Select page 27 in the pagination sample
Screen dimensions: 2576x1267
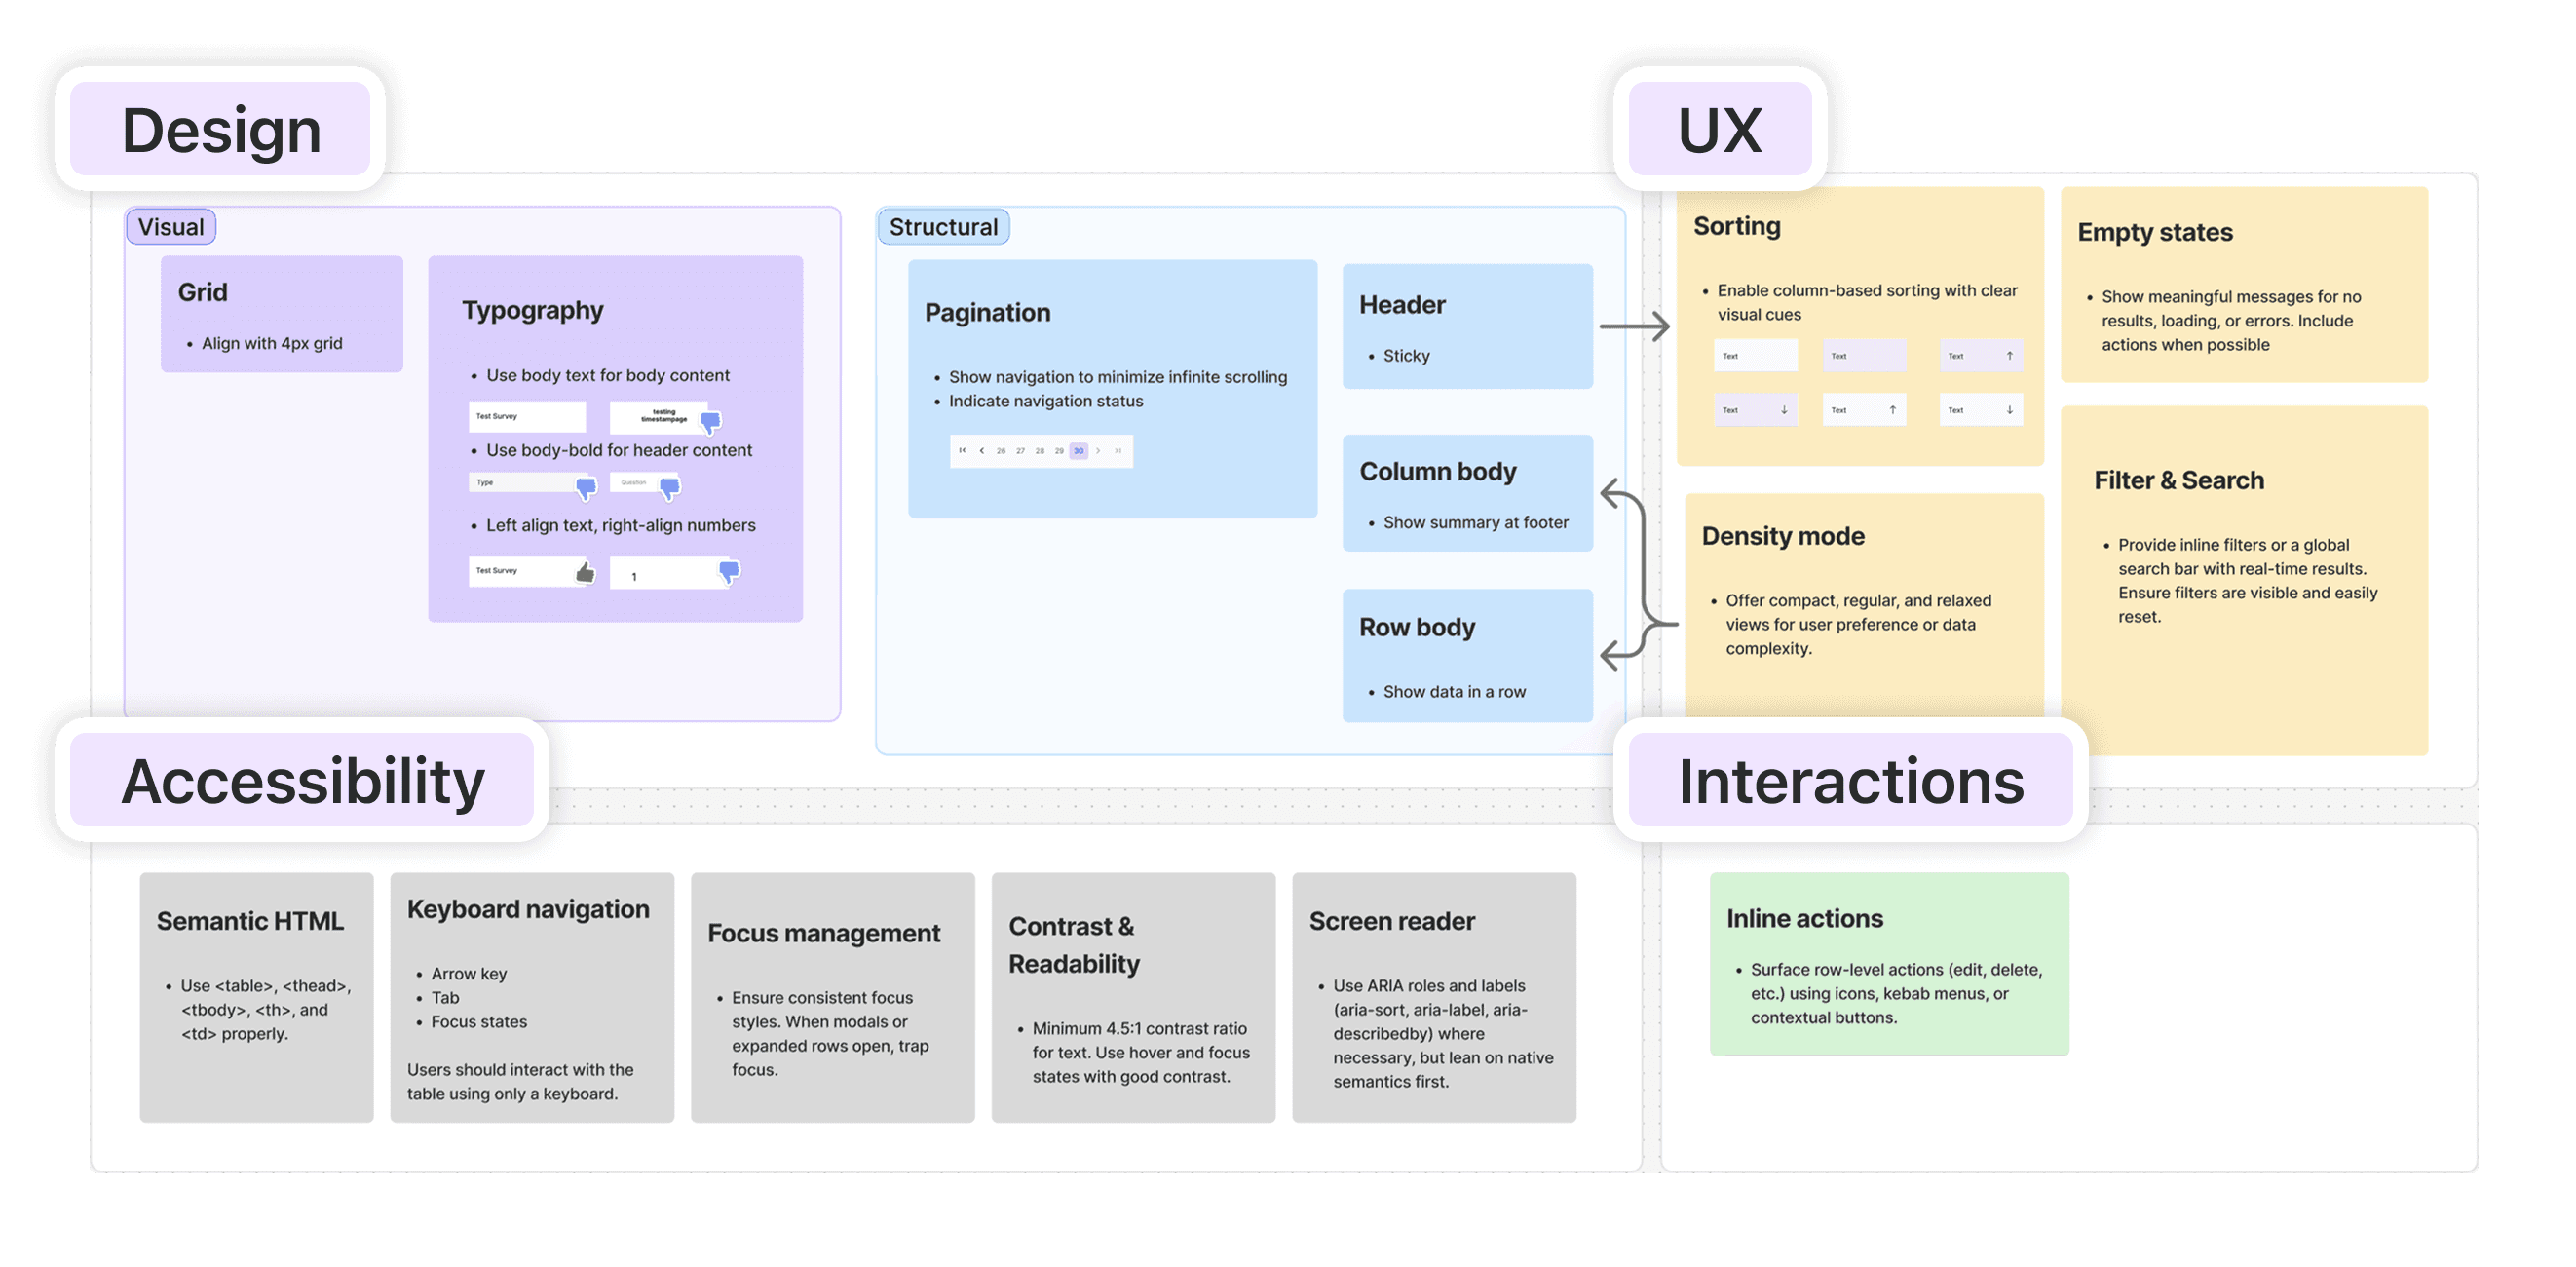(x=1021, y=451)
